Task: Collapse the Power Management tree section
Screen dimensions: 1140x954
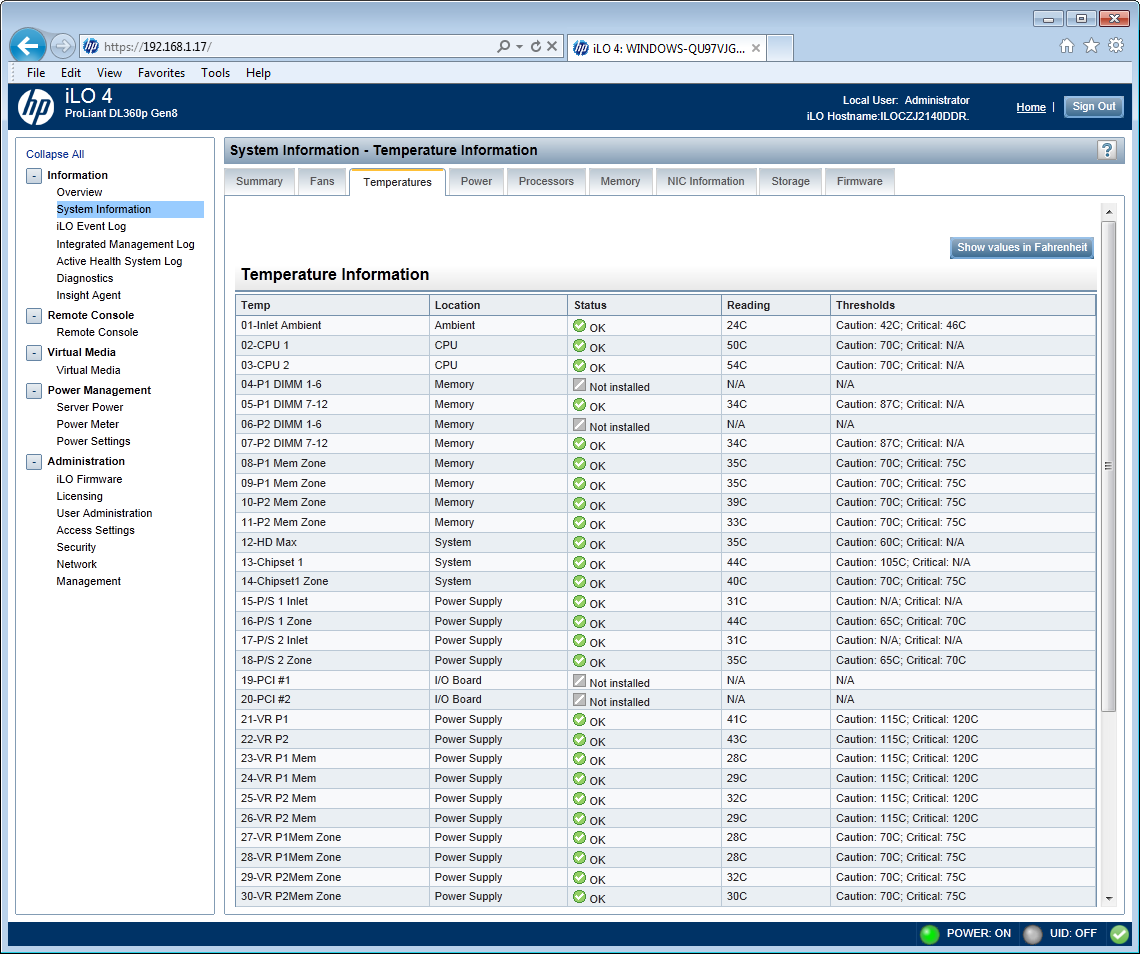Action: click(x=34, y=390)
